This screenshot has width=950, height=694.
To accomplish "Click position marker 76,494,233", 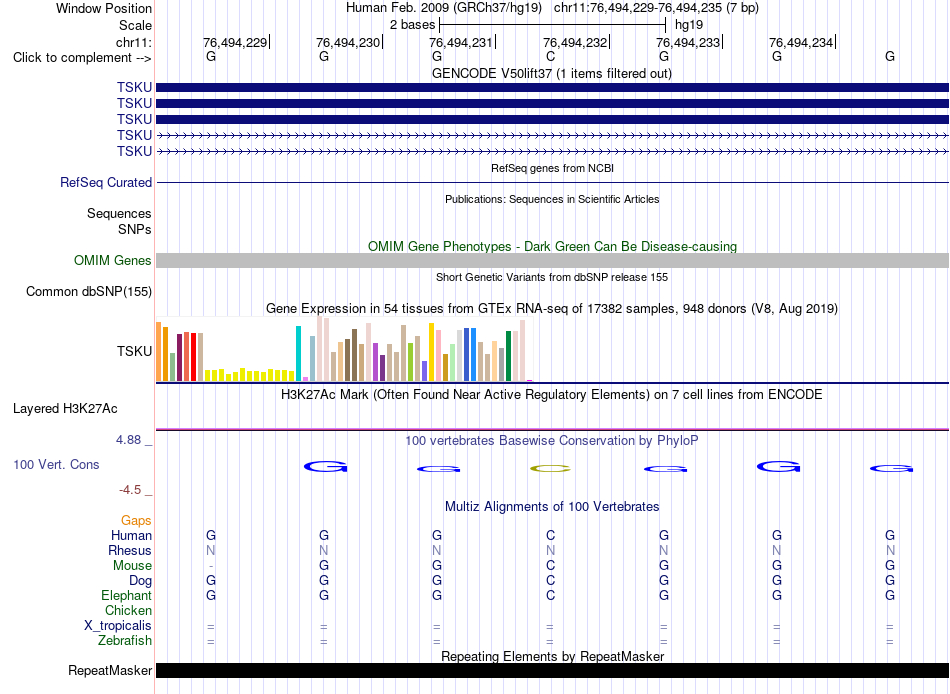I will pyautogui.click(x=688, y=42).
